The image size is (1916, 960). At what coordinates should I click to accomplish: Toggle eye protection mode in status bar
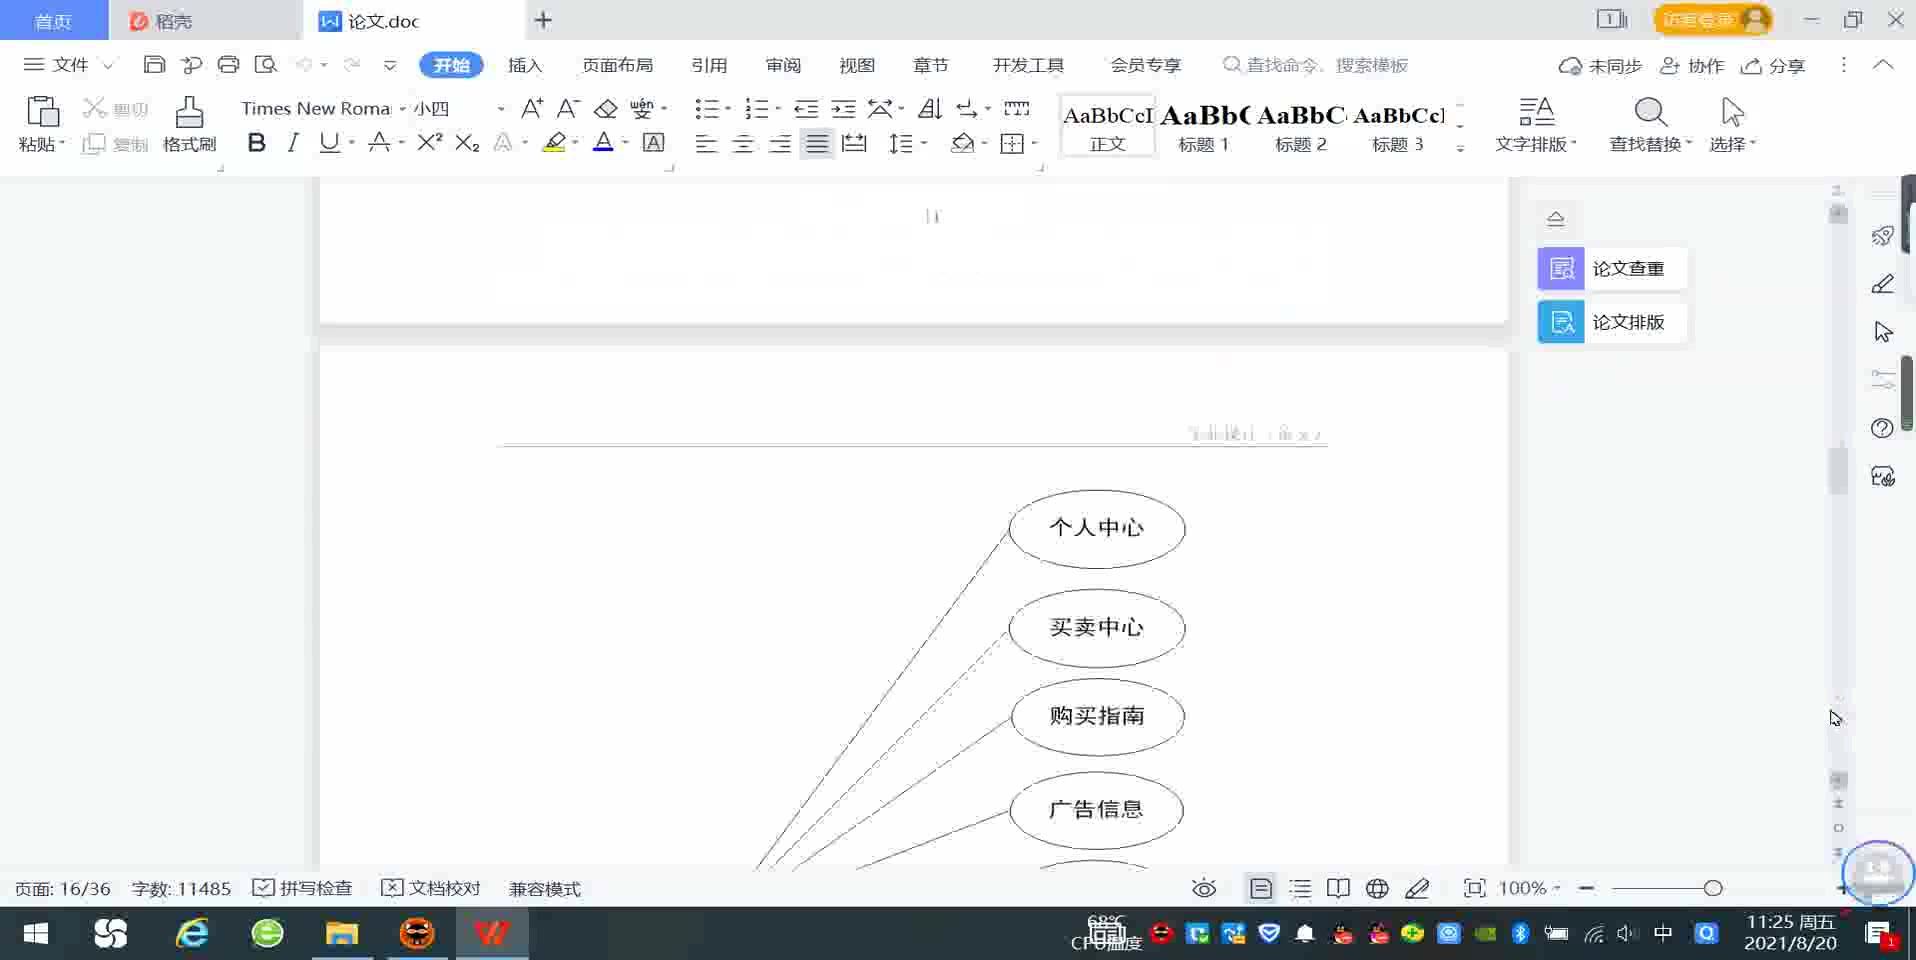(x=1204, y=888)
